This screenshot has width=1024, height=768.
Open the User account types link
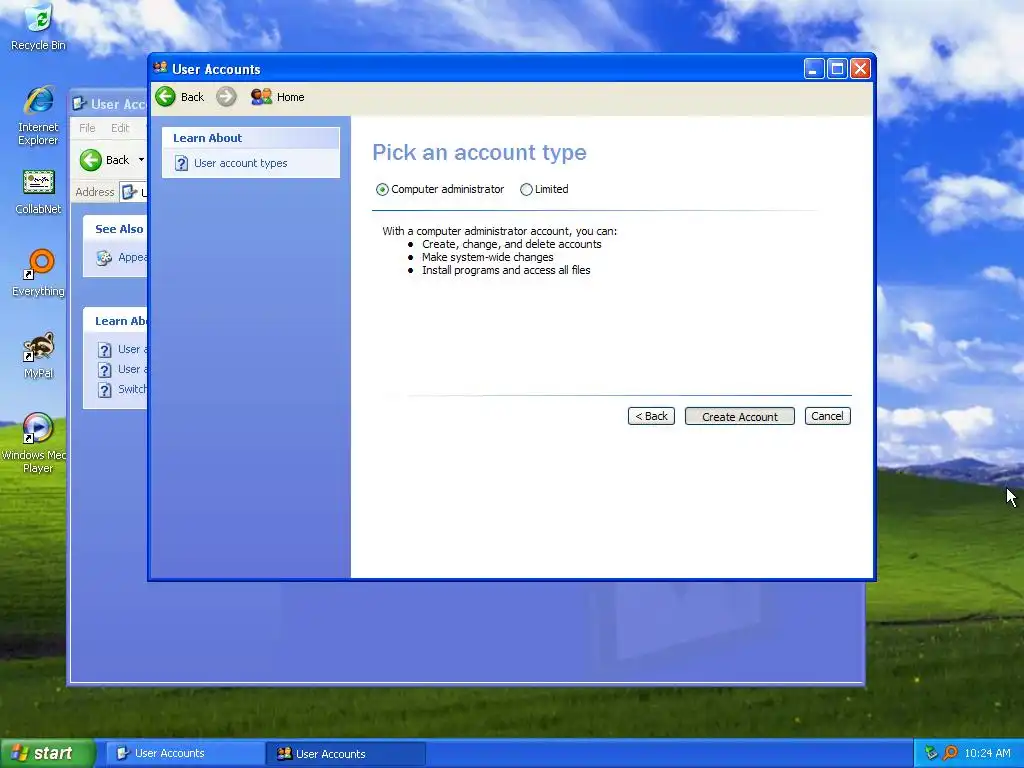240,163
